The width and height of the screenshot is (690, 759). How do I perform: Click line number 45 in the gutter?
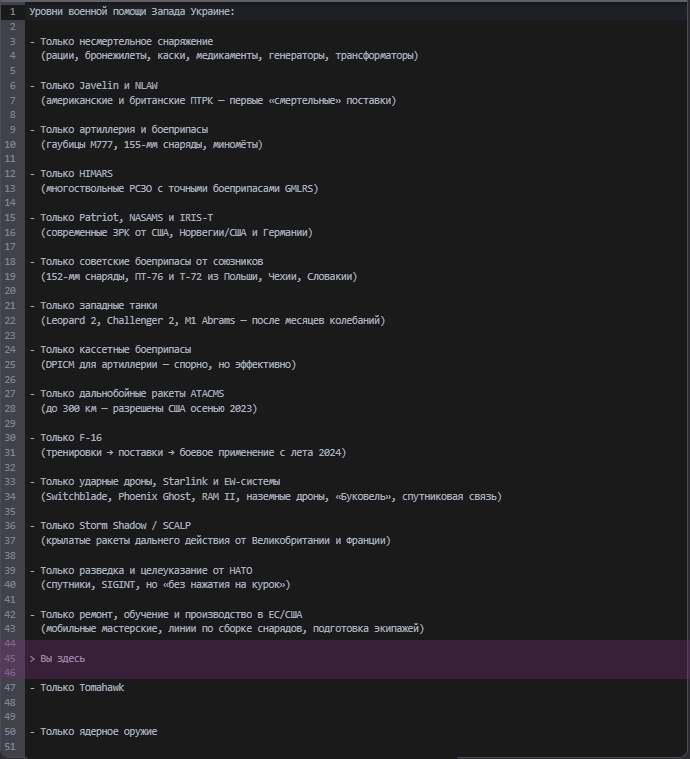pos(10,658)
